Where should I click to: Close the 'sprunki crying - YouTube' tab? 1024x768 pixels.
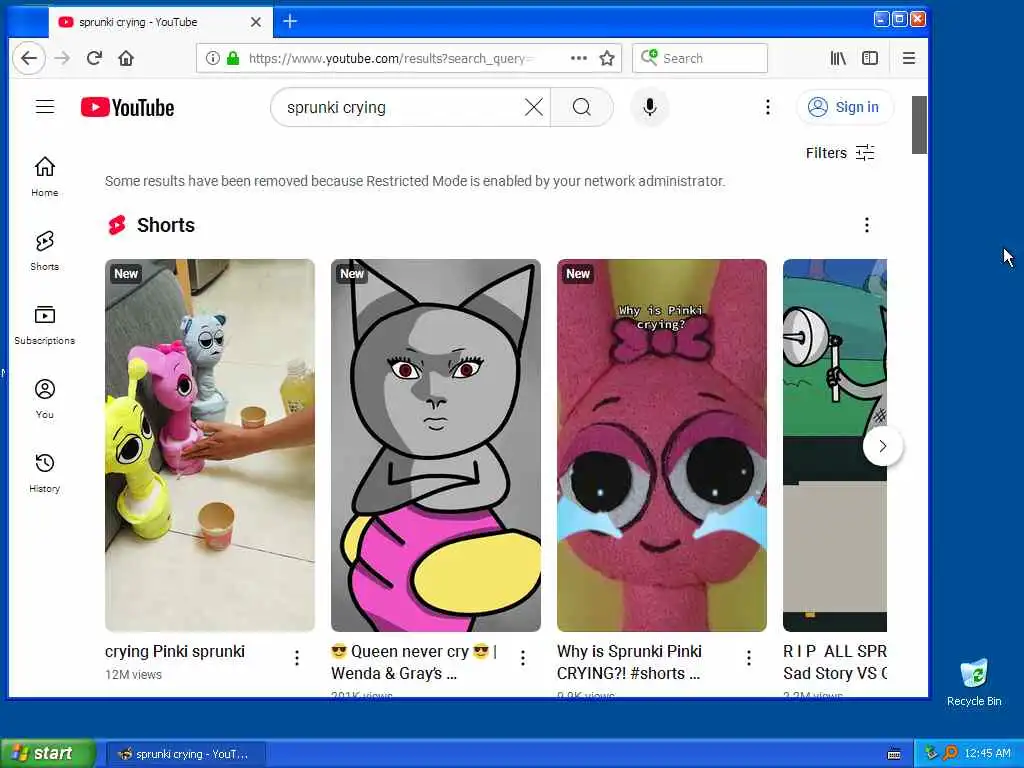click(256, 22)
